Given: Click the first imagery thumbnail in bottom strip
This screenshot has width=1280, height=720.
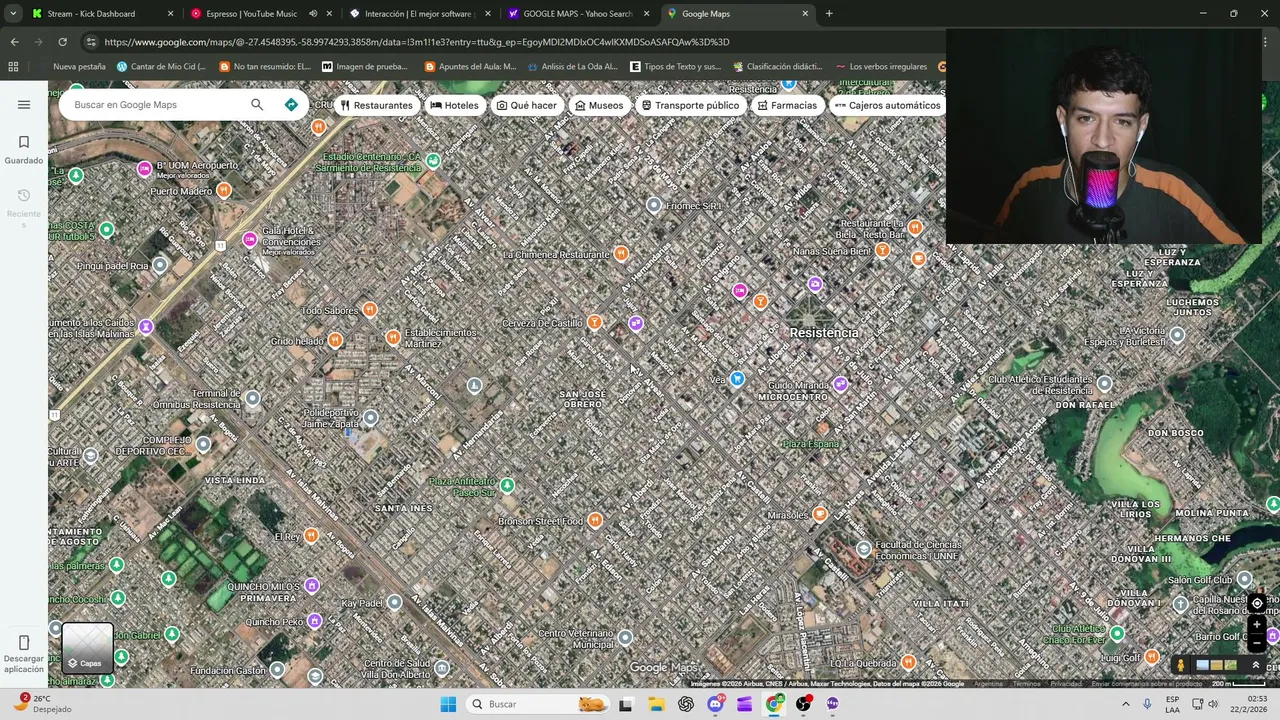Looking at the screenshot, I should (x=1203, y=664).
